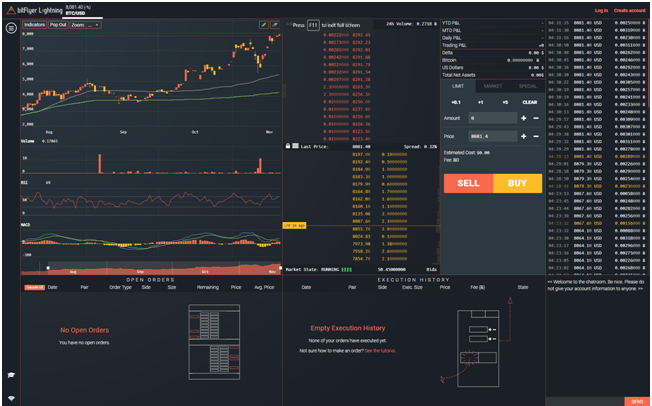Click the Spread percentage text
The image size is (652, 406).
click(420, 146)
